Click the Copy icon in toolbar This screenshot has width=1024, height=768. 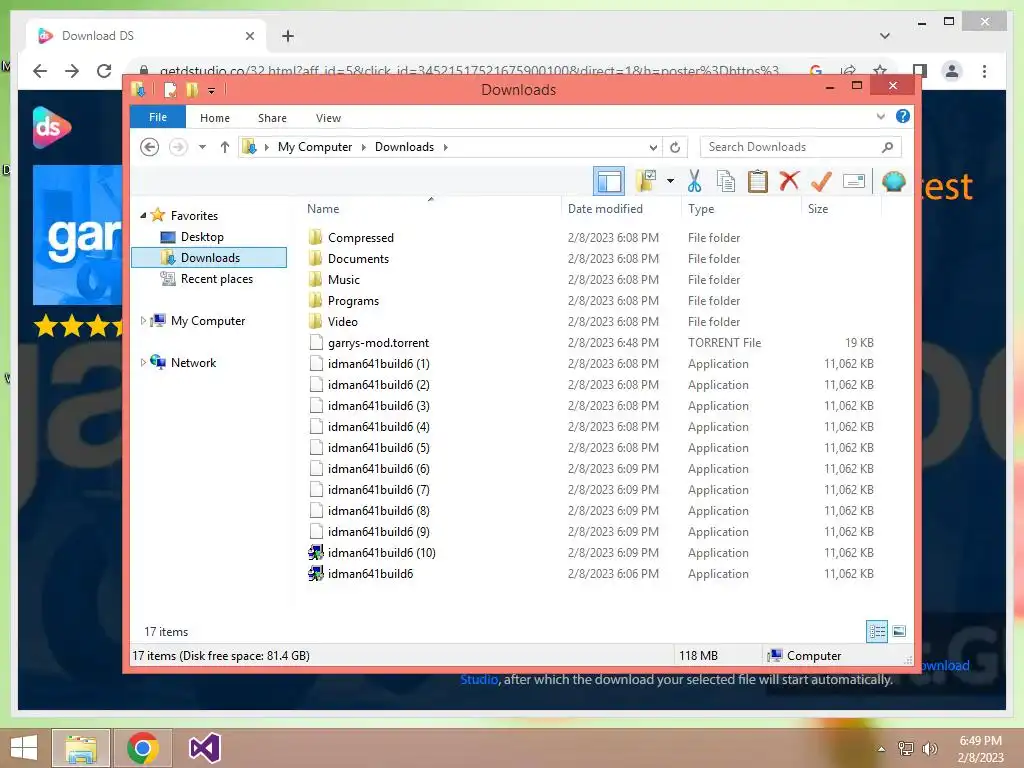[726, 181]
